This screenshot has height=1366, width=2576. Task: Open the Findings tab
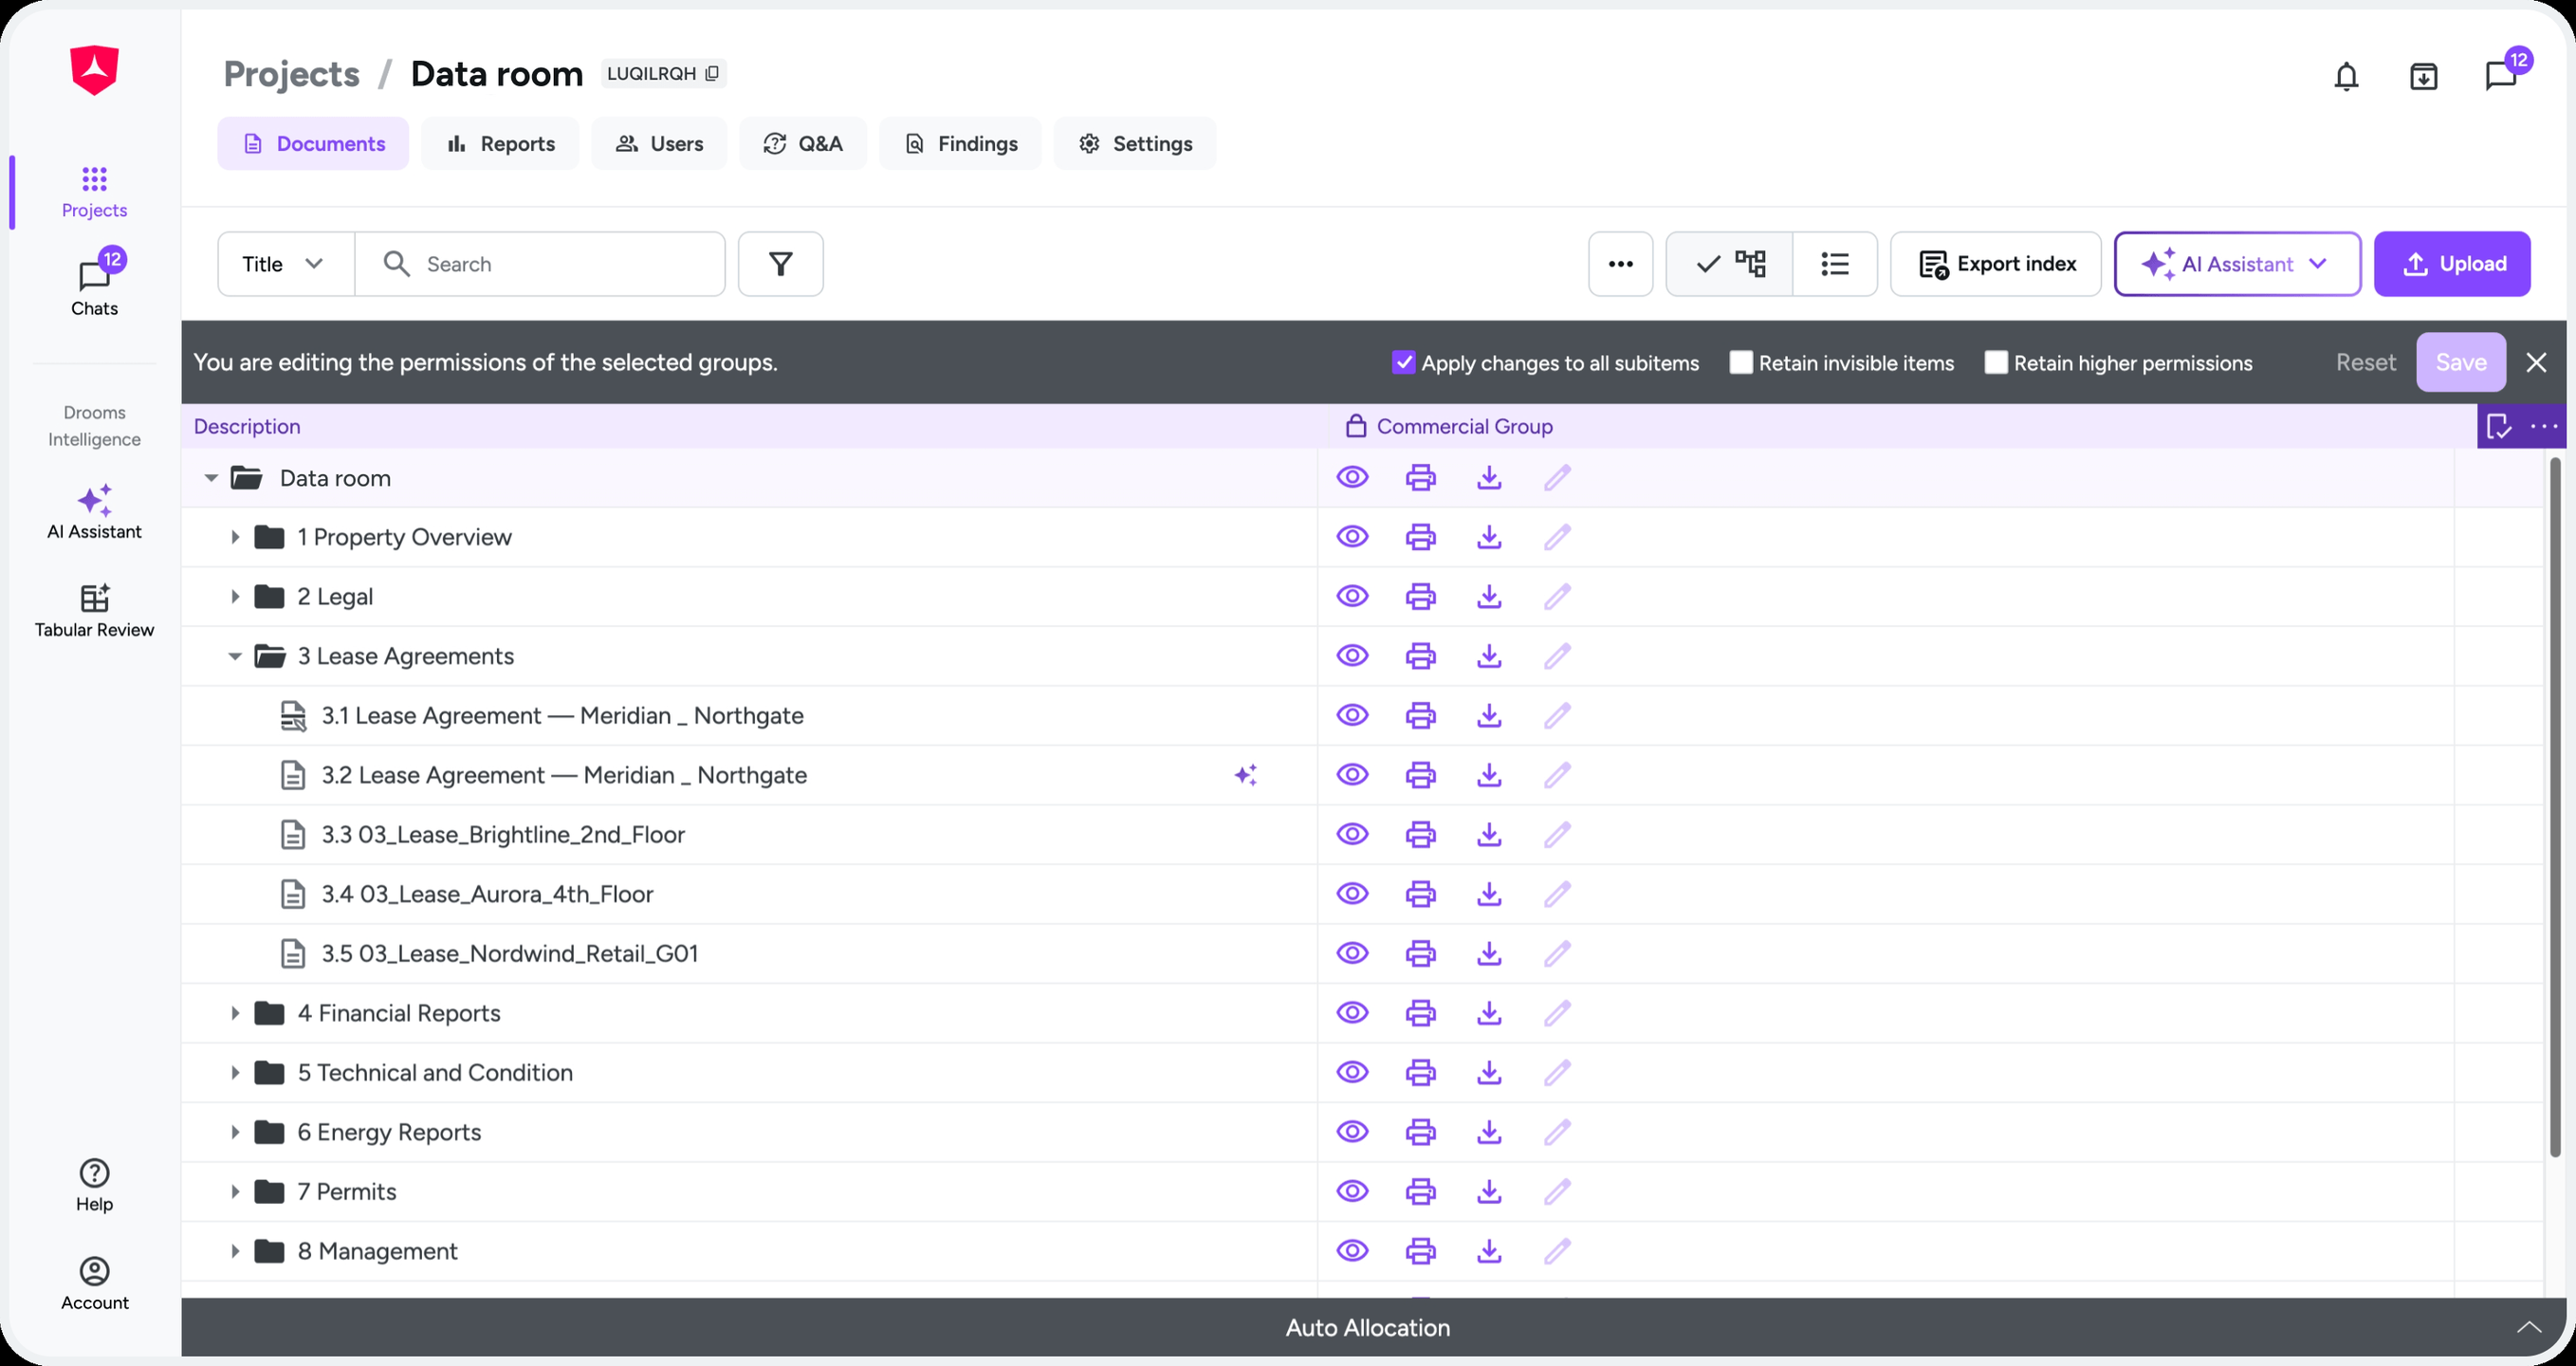coord(960,143)
